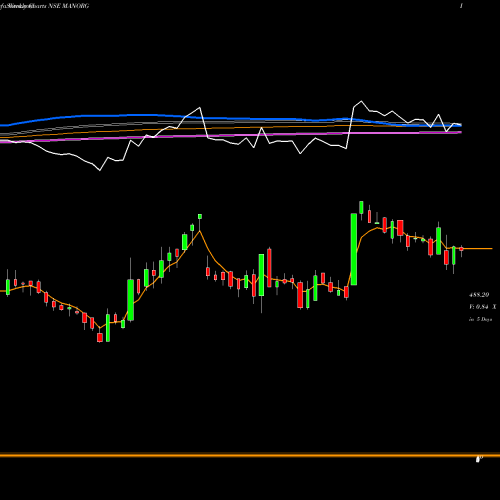500x500 pixels.
Task: Click the price value '488.29'
Action: [479, 295]
